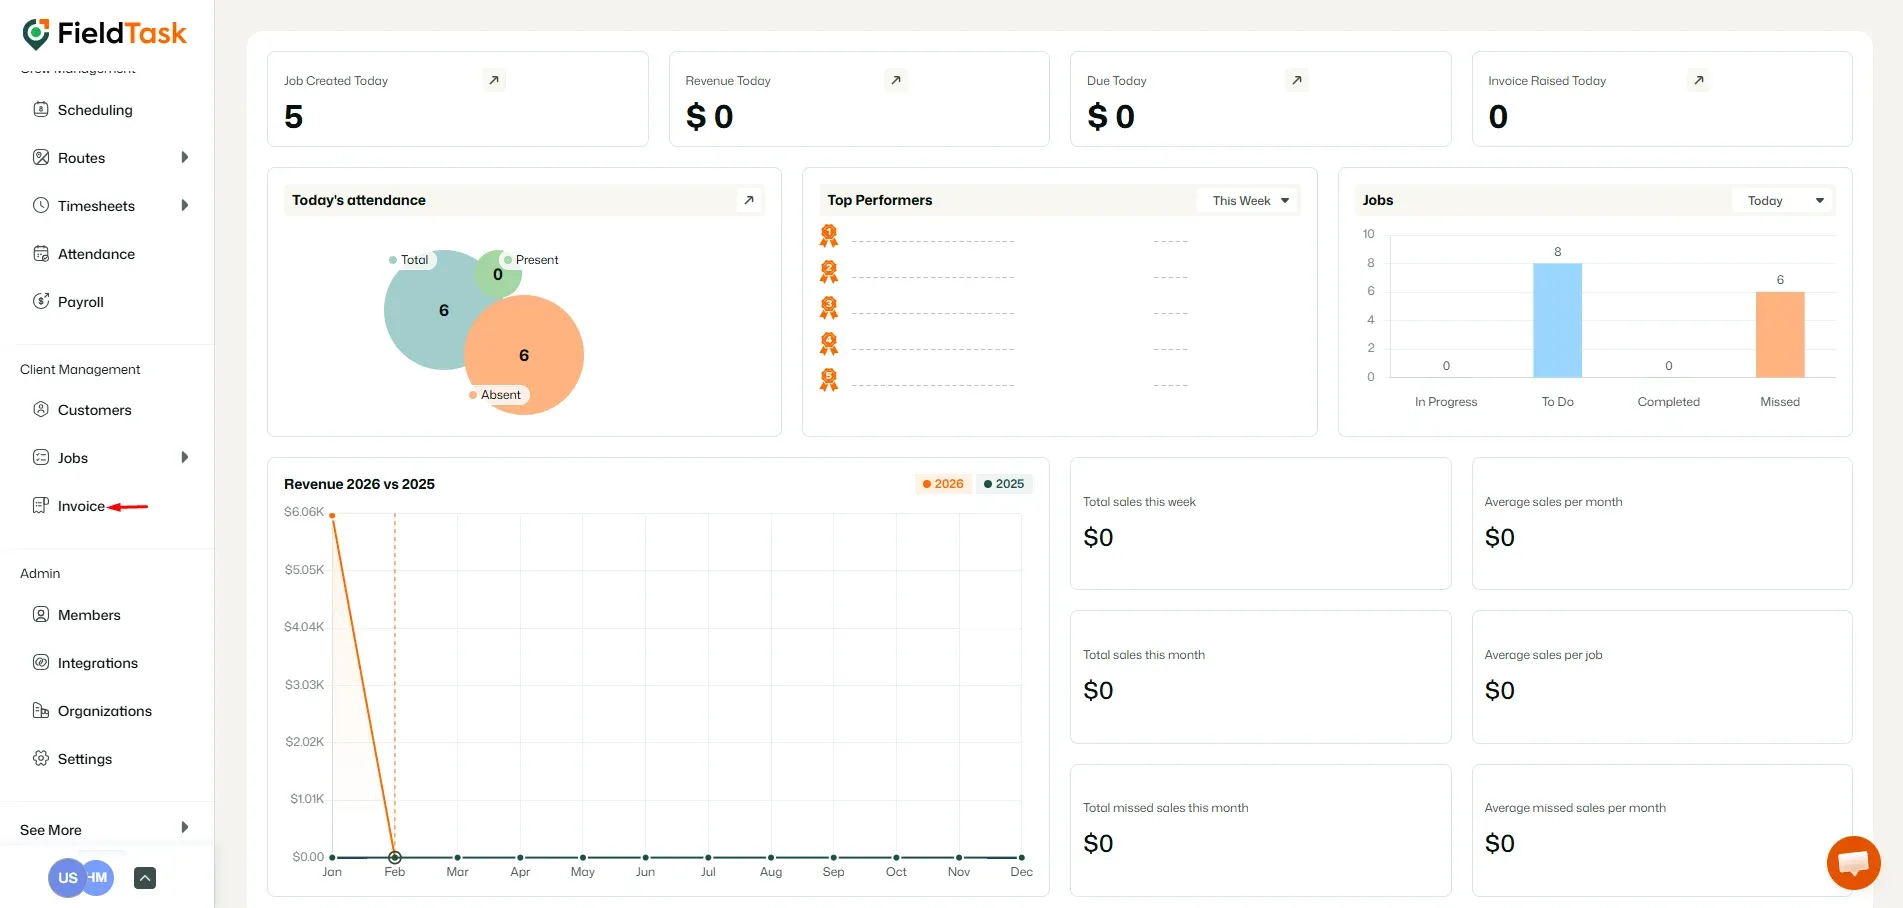
Task: Open Today's attendance details via expand arrow
Action: pos(748,200)
